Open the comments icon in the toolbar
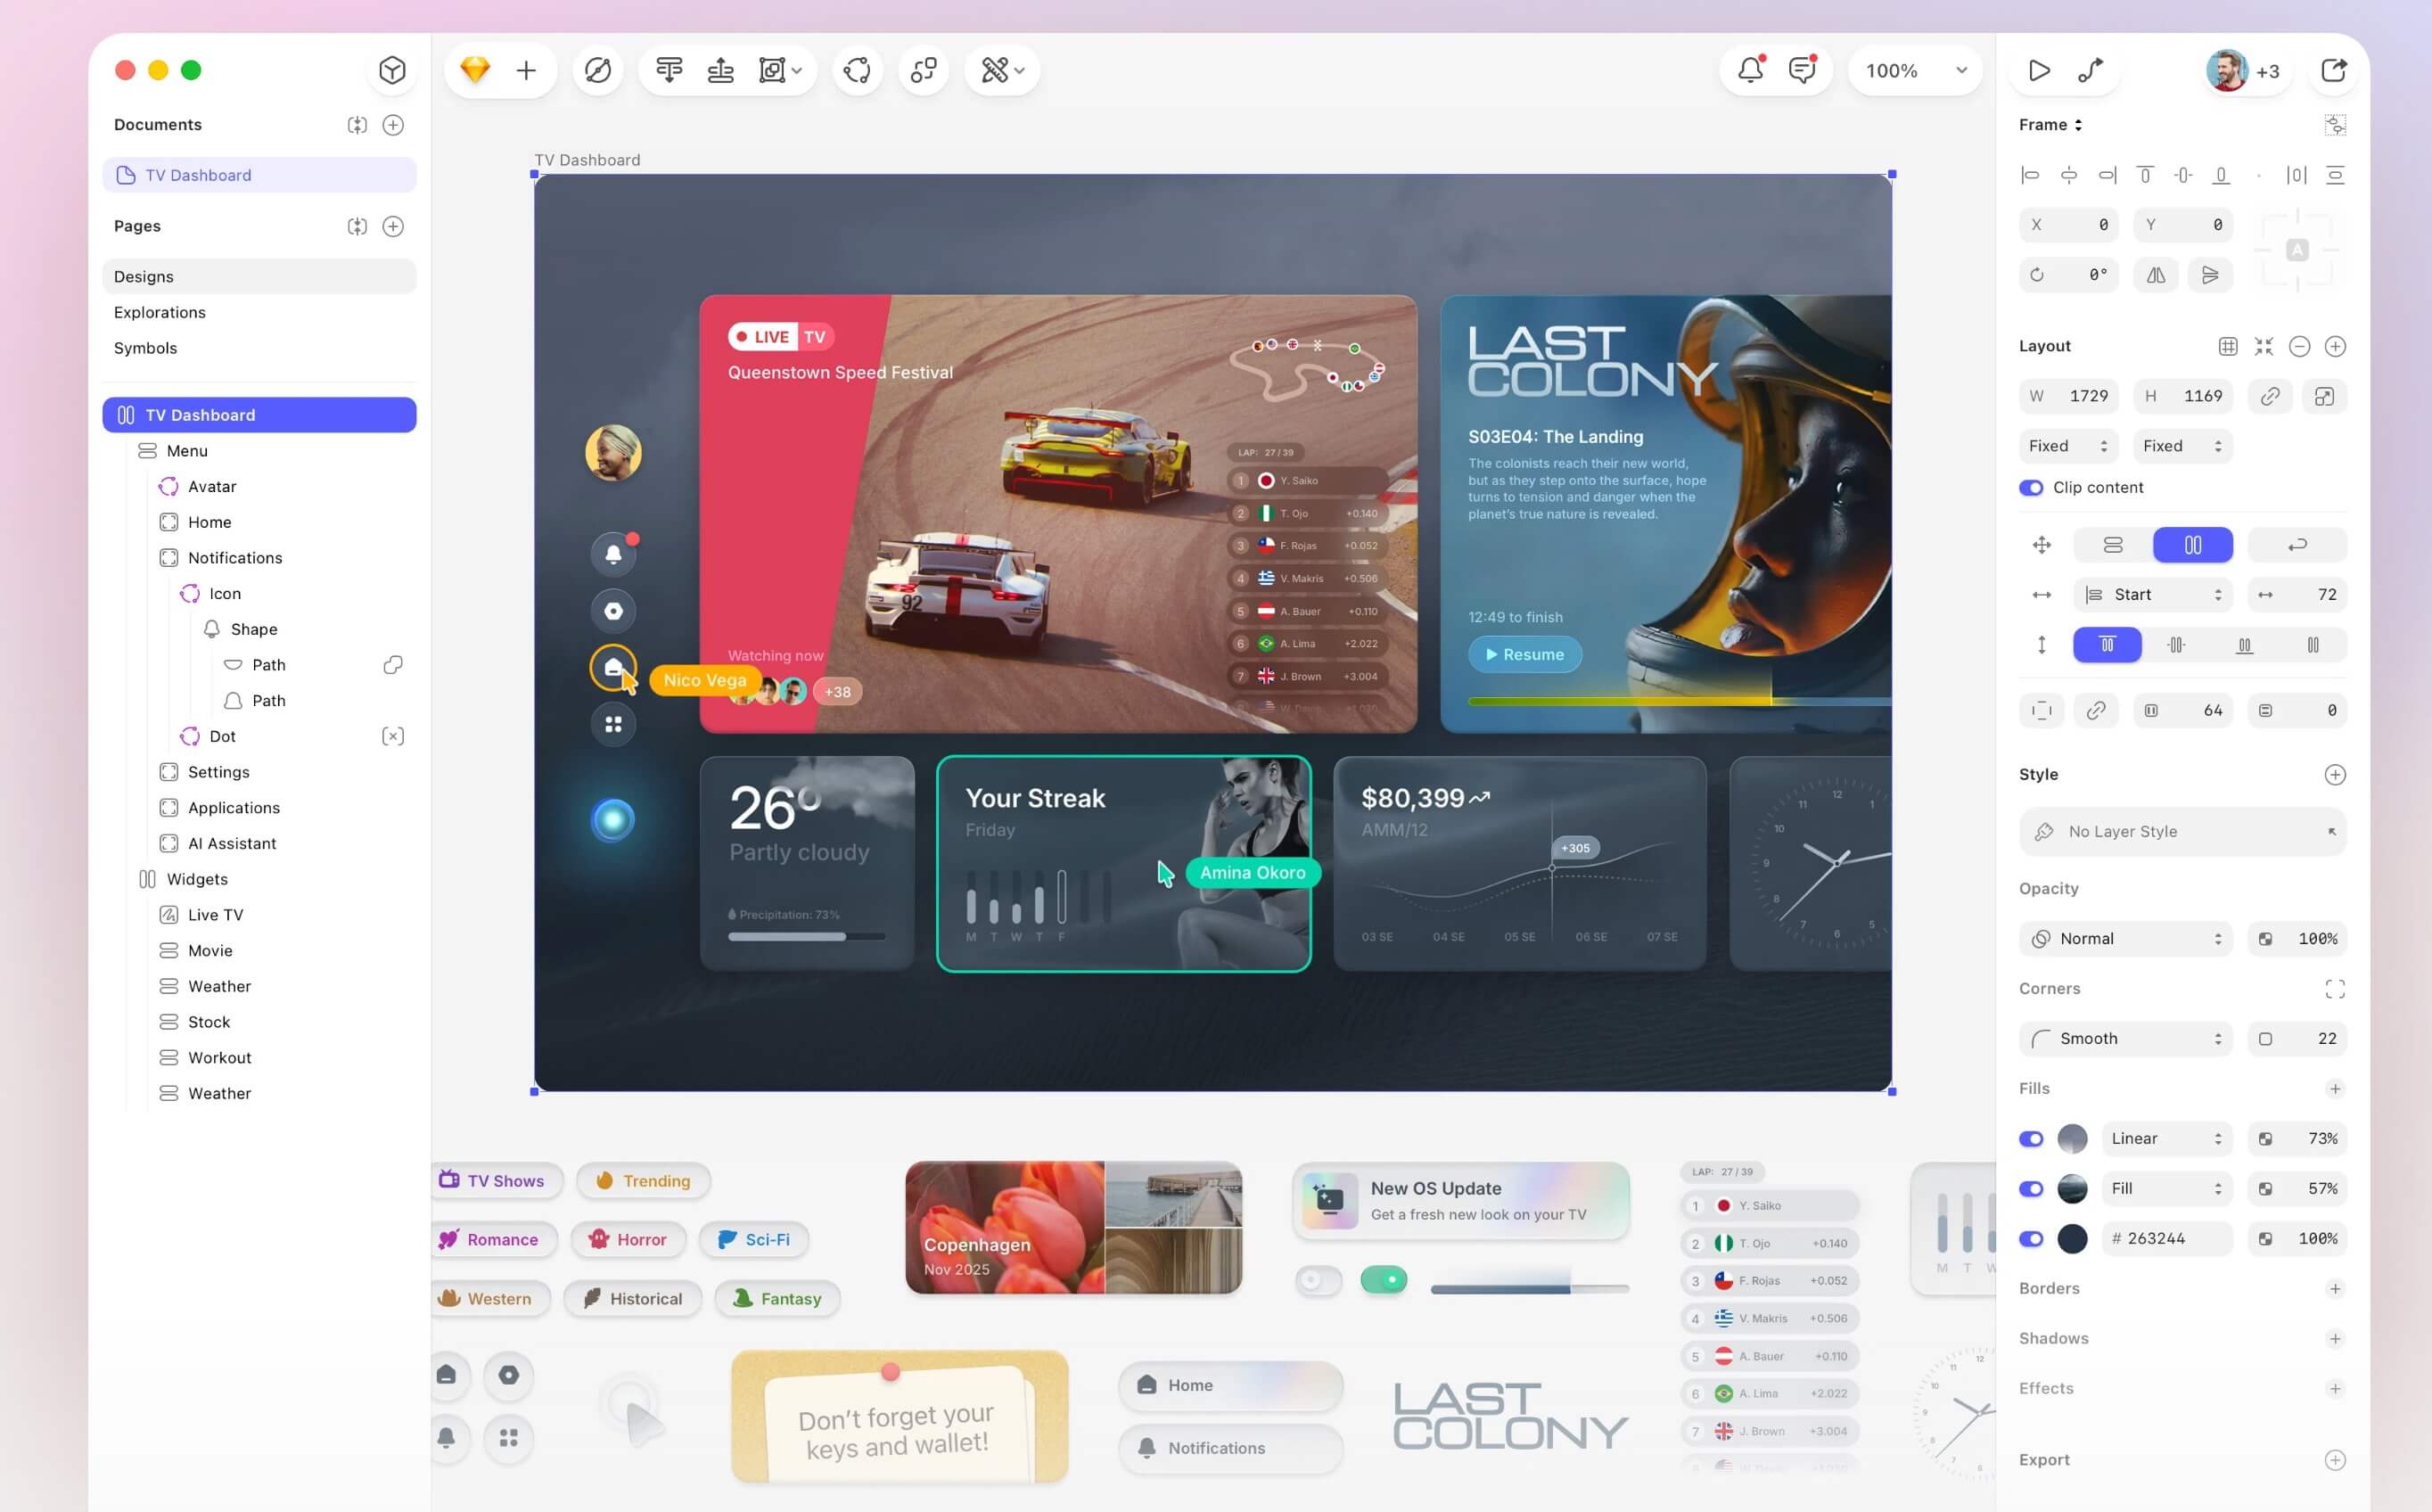 (x=1802, y=70)
